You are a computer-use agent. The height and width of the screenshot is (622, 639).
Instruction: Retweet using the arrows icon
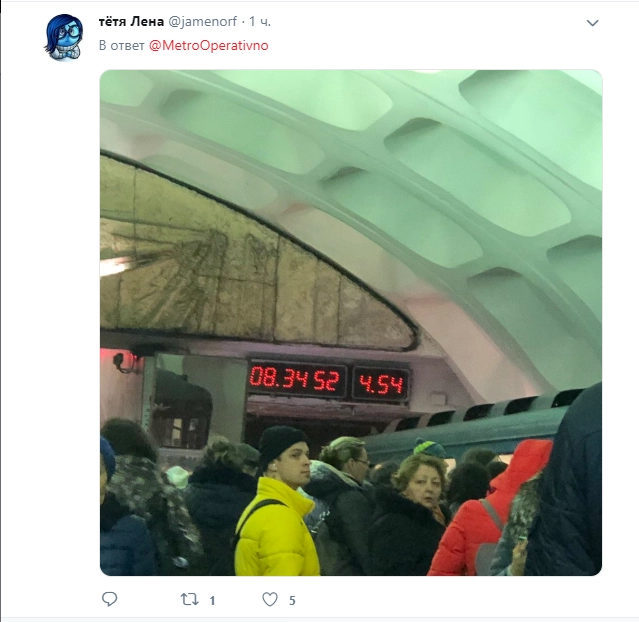(189, 599)
